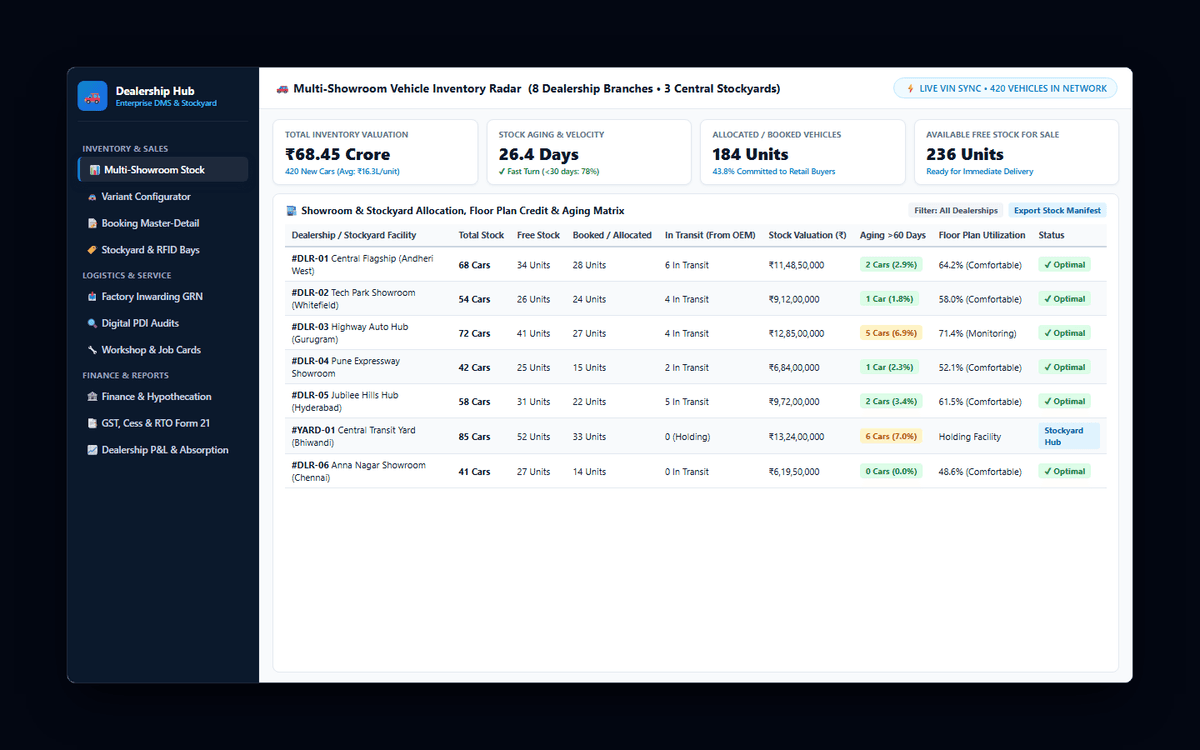This screenshot has height=750, width=1200.
Task: Click the Floor Plan Utilization column header
Action: click(982, 236)
